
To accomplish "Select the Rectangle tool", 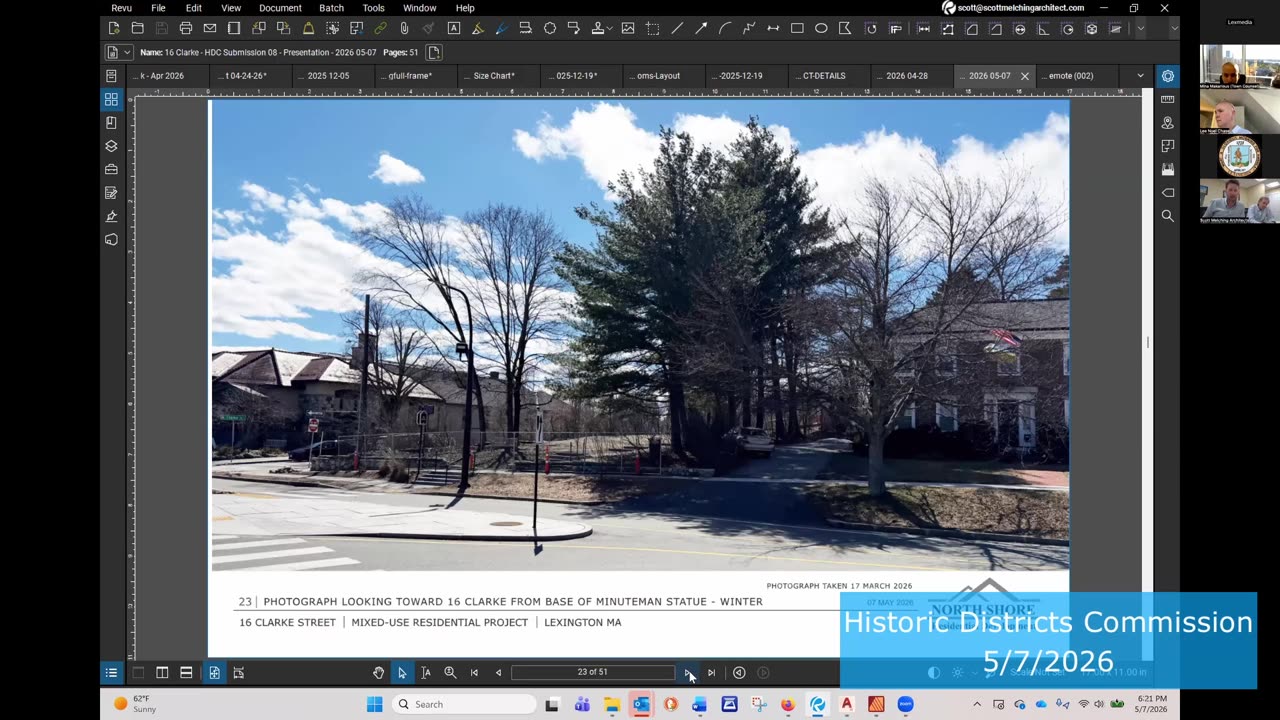I will (797, 29).
